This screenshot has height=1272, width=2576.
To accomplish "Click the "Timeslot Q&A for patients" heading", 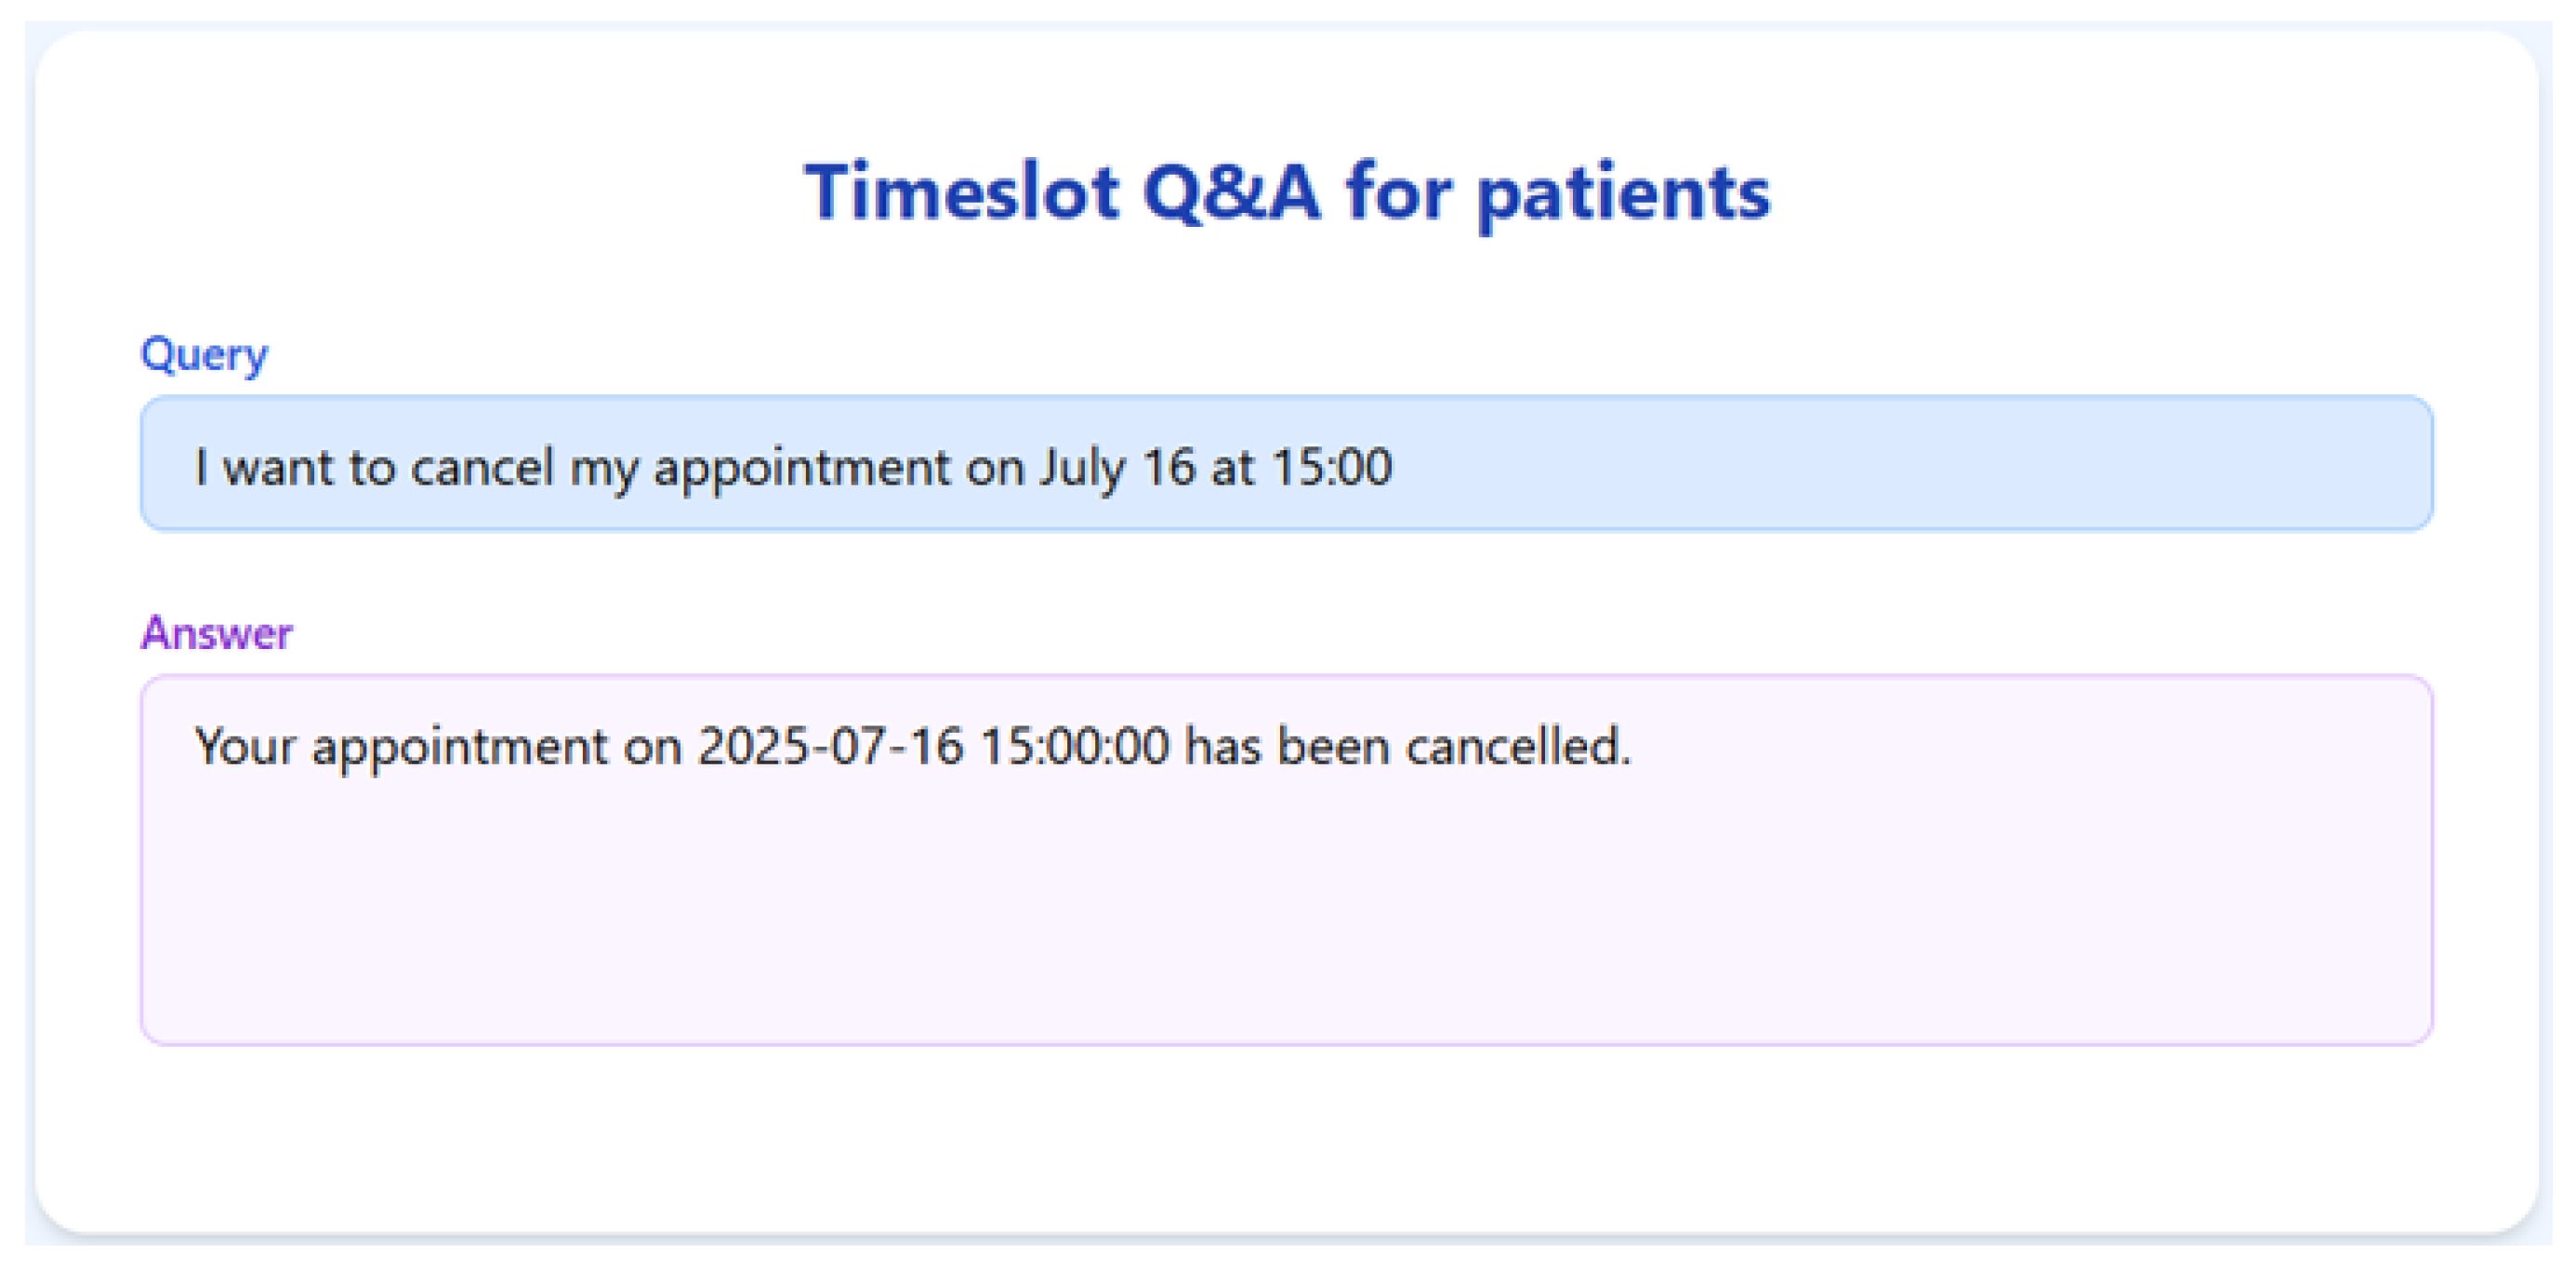I will coord(1287,192).
